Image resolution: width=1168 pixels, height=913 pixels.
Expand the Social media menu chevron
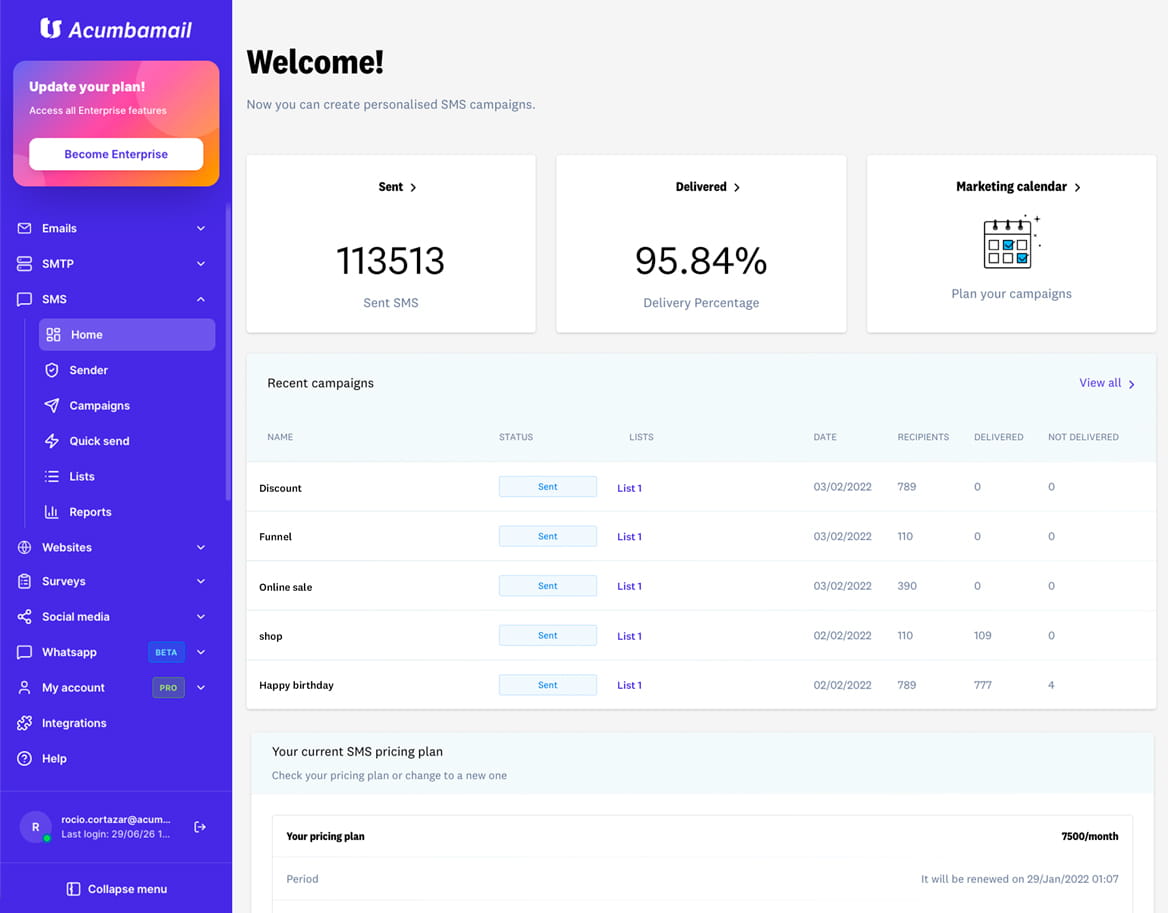[x=200, y=617]
